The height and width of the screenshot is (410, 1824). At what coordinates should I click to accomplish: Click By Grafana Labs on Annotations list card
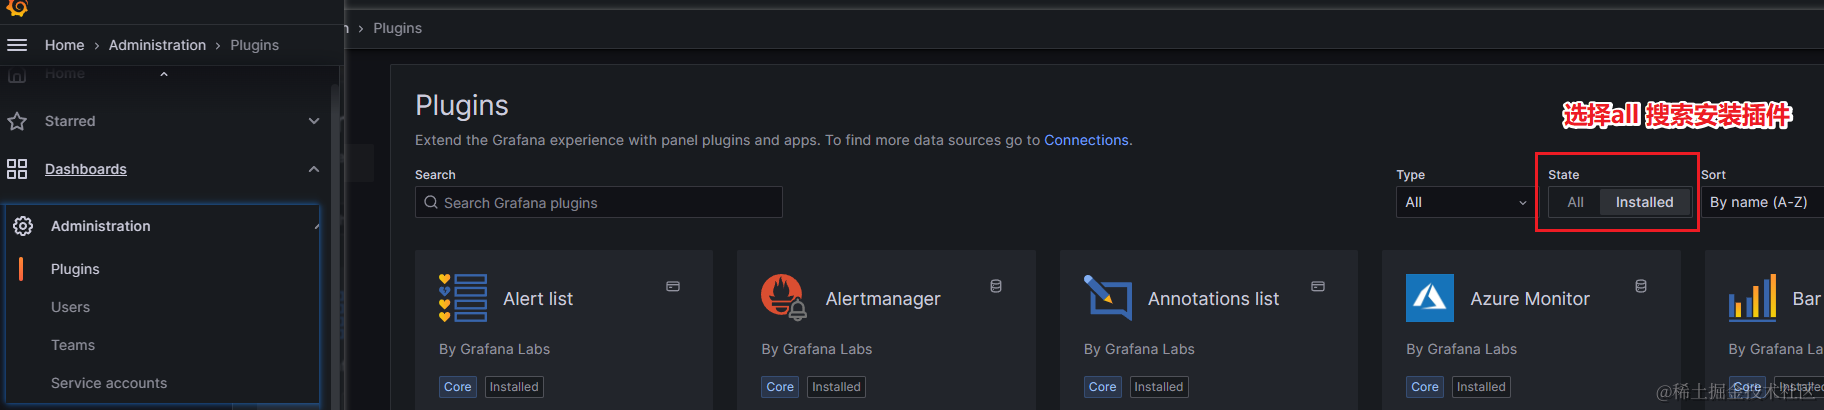1139,349
